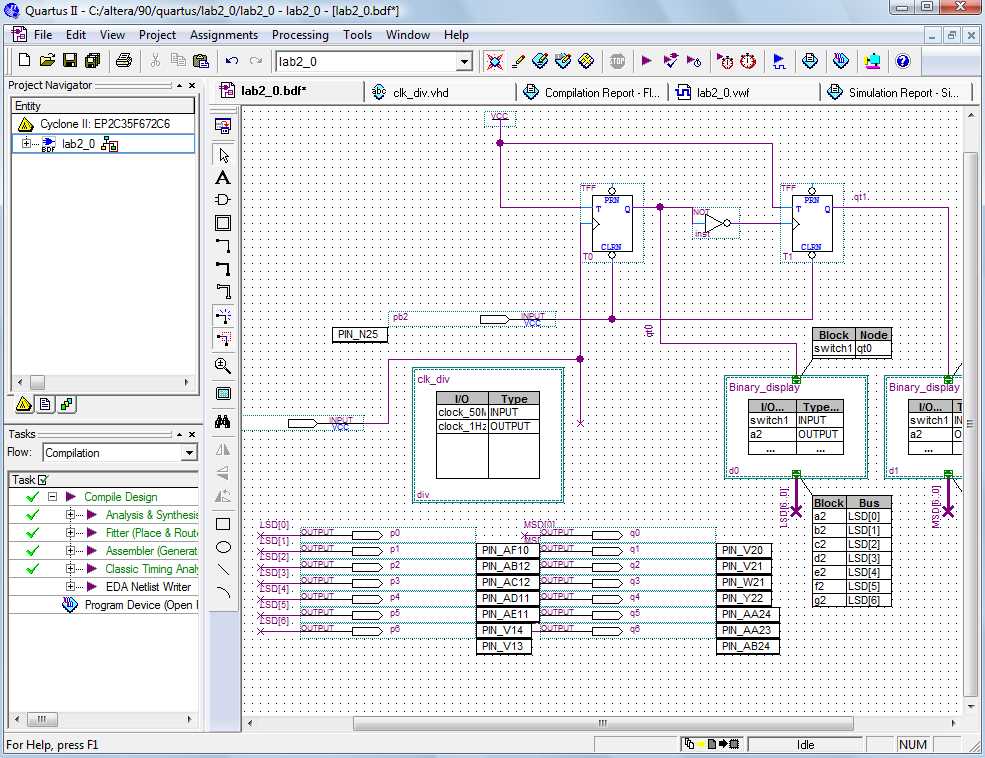Select Cyclone II: EP2C35F672C6 device entry
985x758 pixels.
[104, 124]
